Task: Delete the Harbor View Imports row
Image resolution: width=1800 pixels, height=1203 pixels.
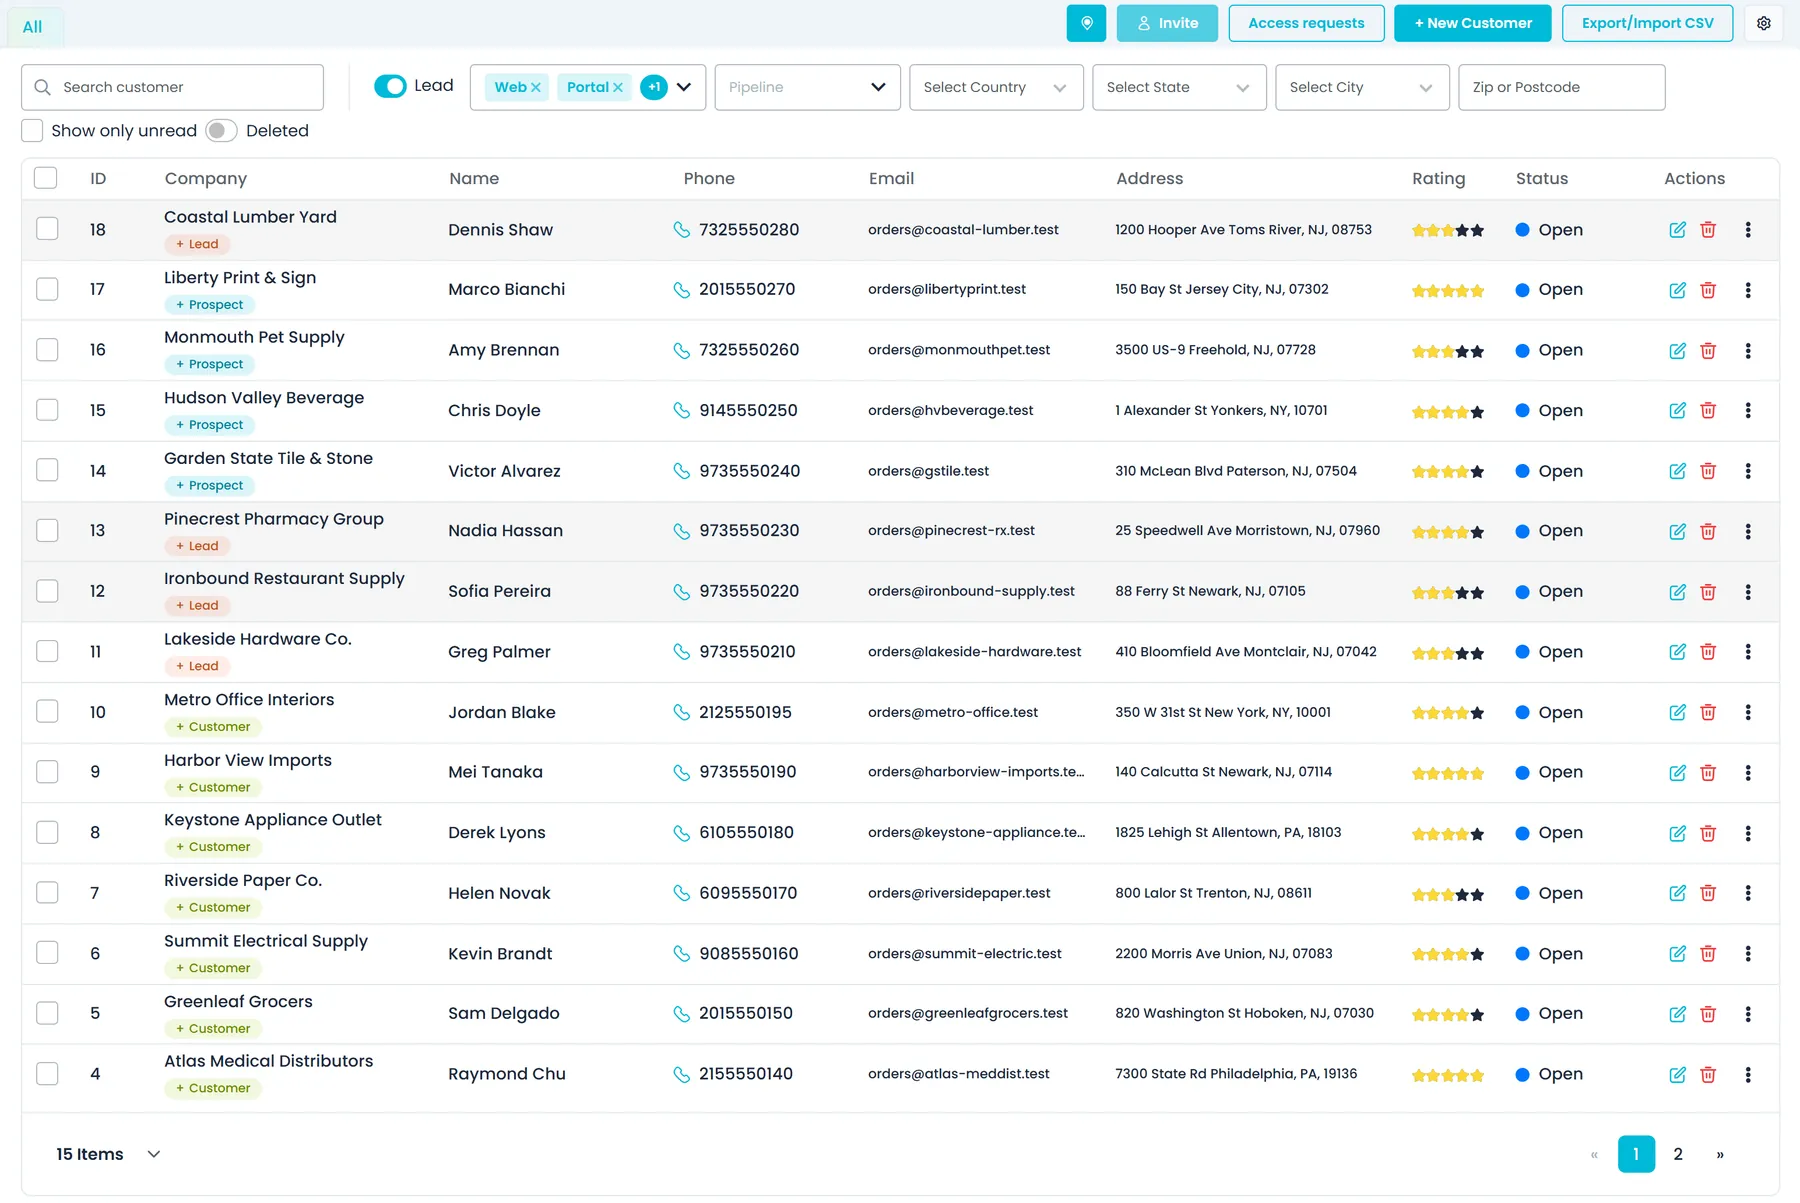Action: 1708,773
